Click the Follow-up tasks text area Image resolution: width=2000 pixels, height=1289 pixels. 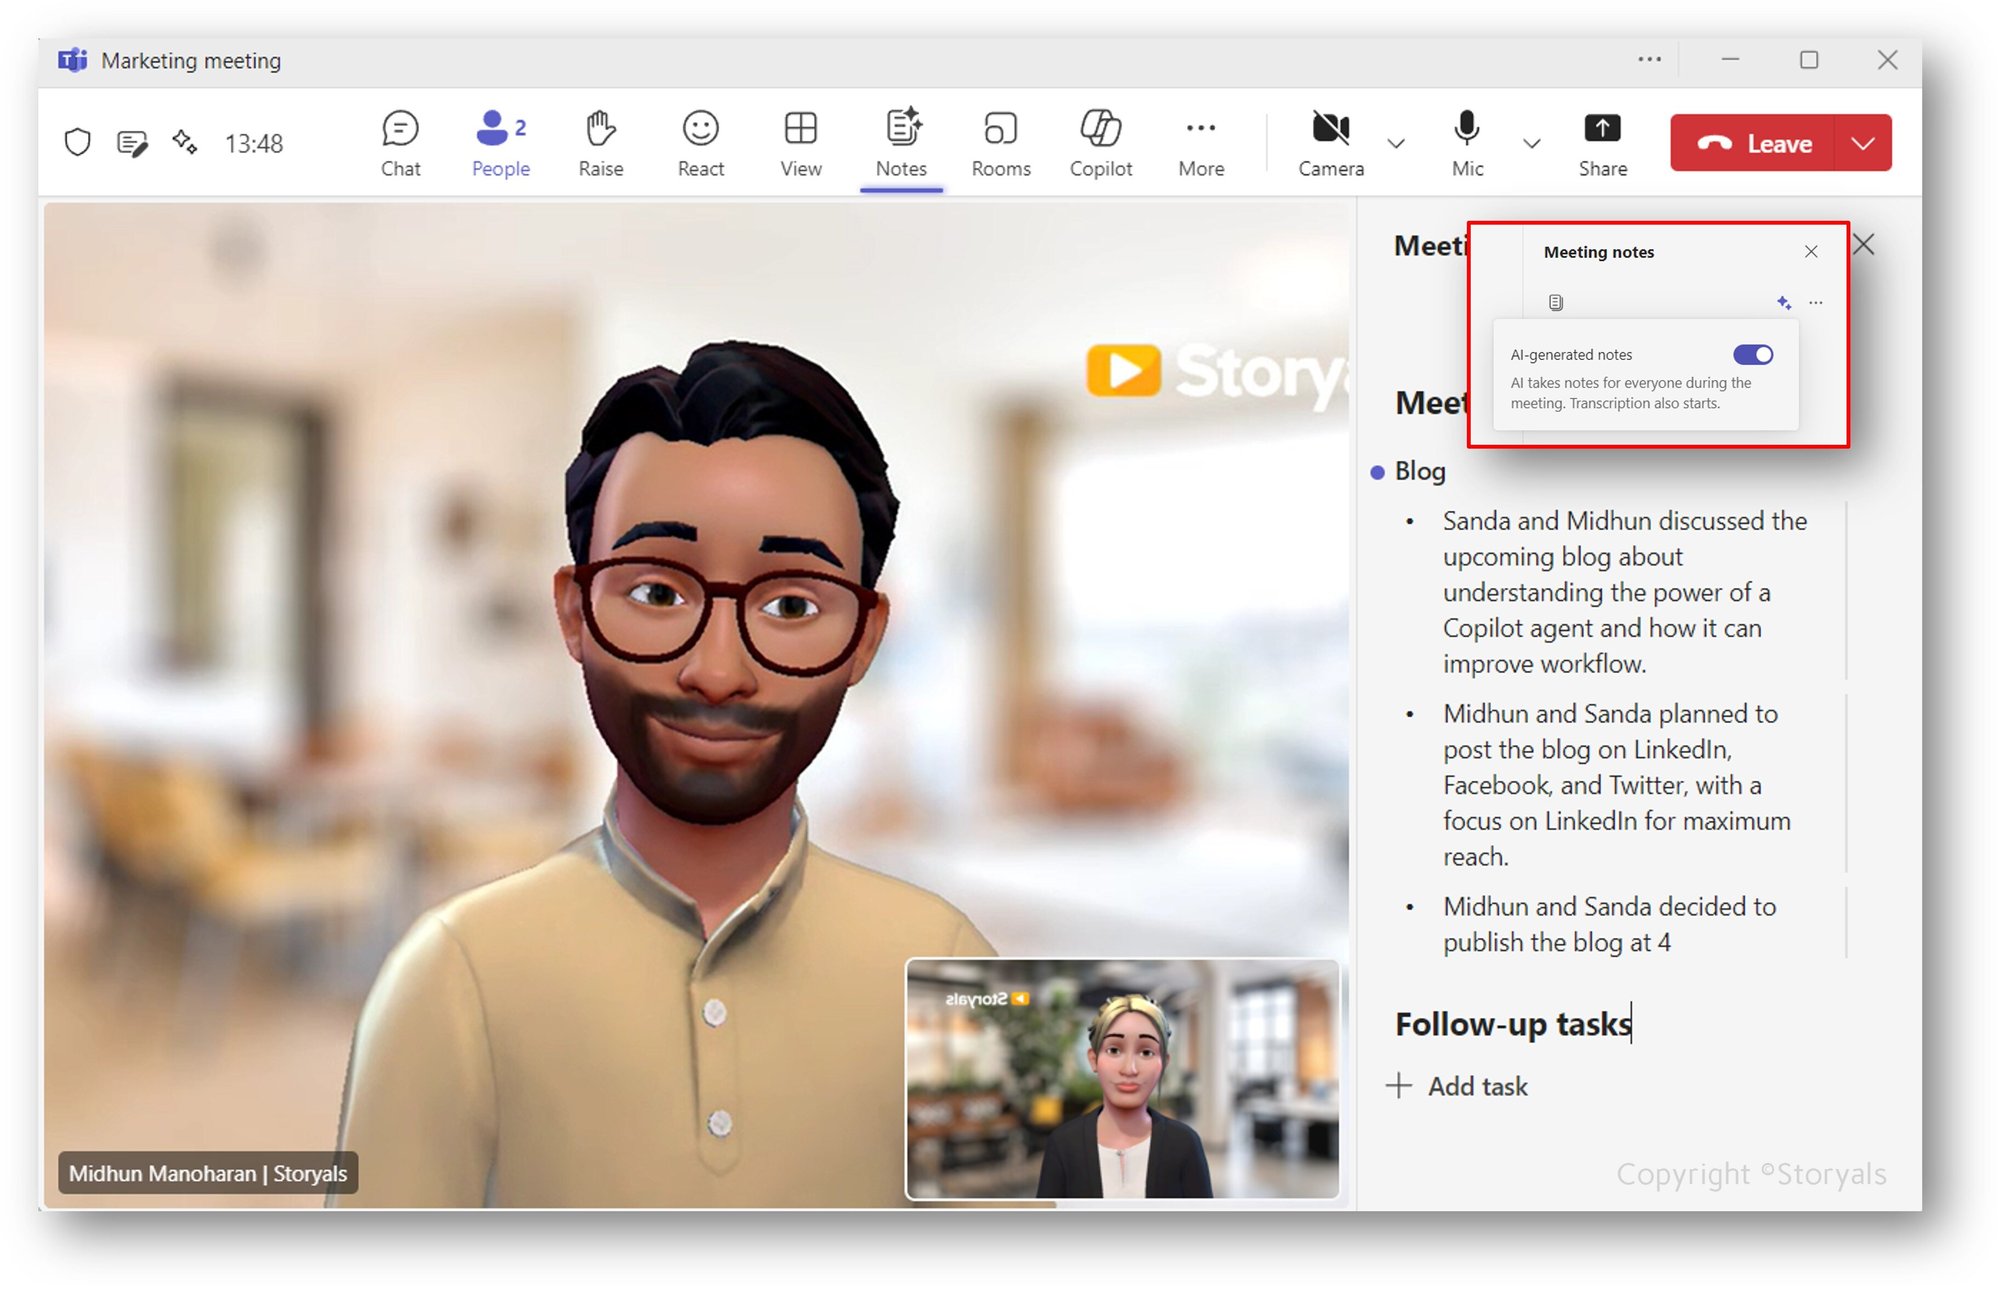1511,1023
